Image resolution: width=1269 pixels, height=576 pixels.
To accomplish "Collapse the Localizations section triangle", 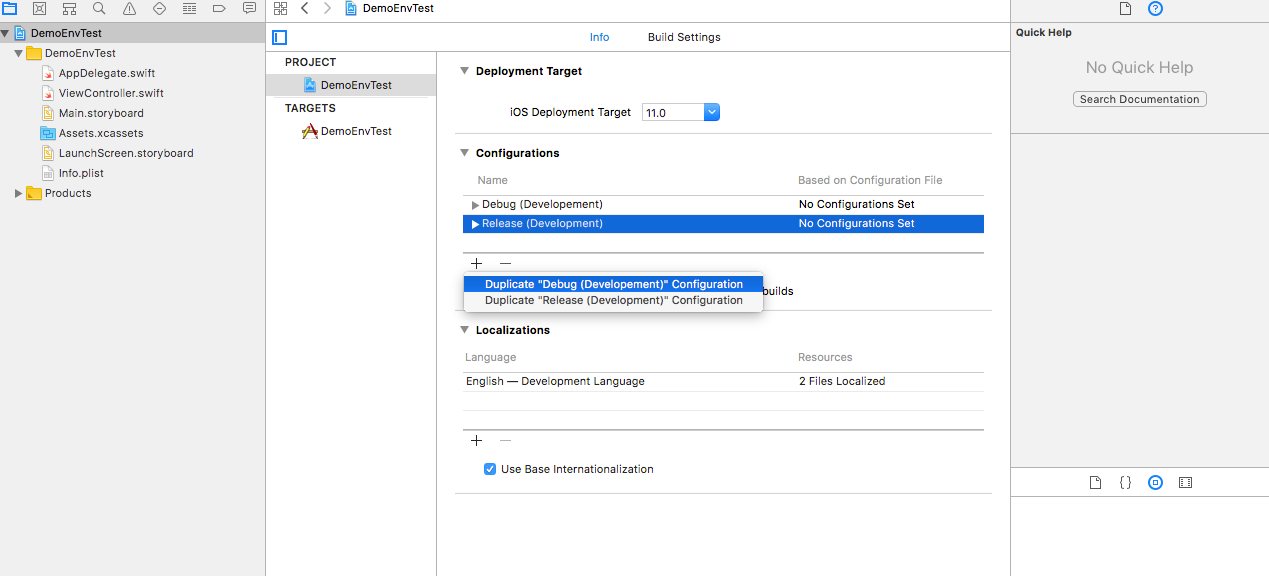I will click(x=464, y=330).
